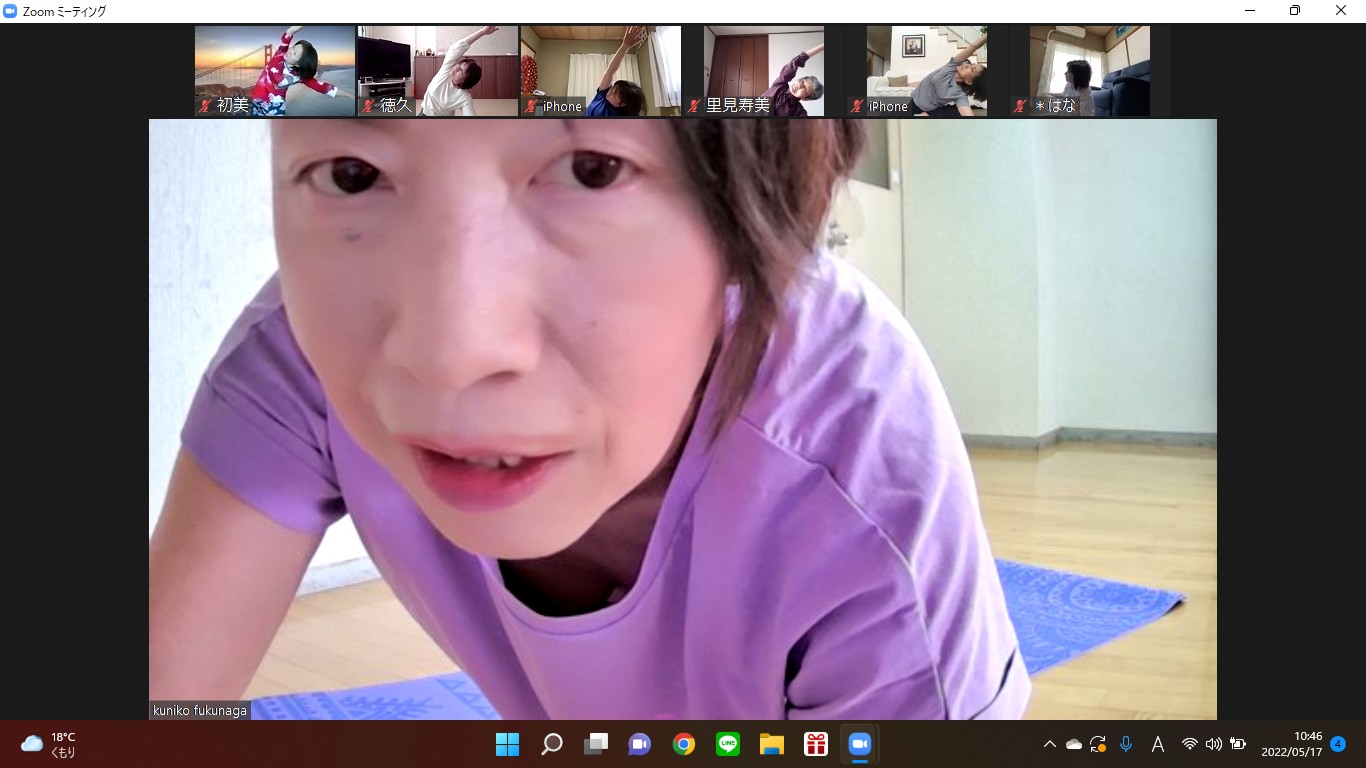
Task: Click the main speaker video of kuniko fukunaga
Action: [x=683, y=419]
